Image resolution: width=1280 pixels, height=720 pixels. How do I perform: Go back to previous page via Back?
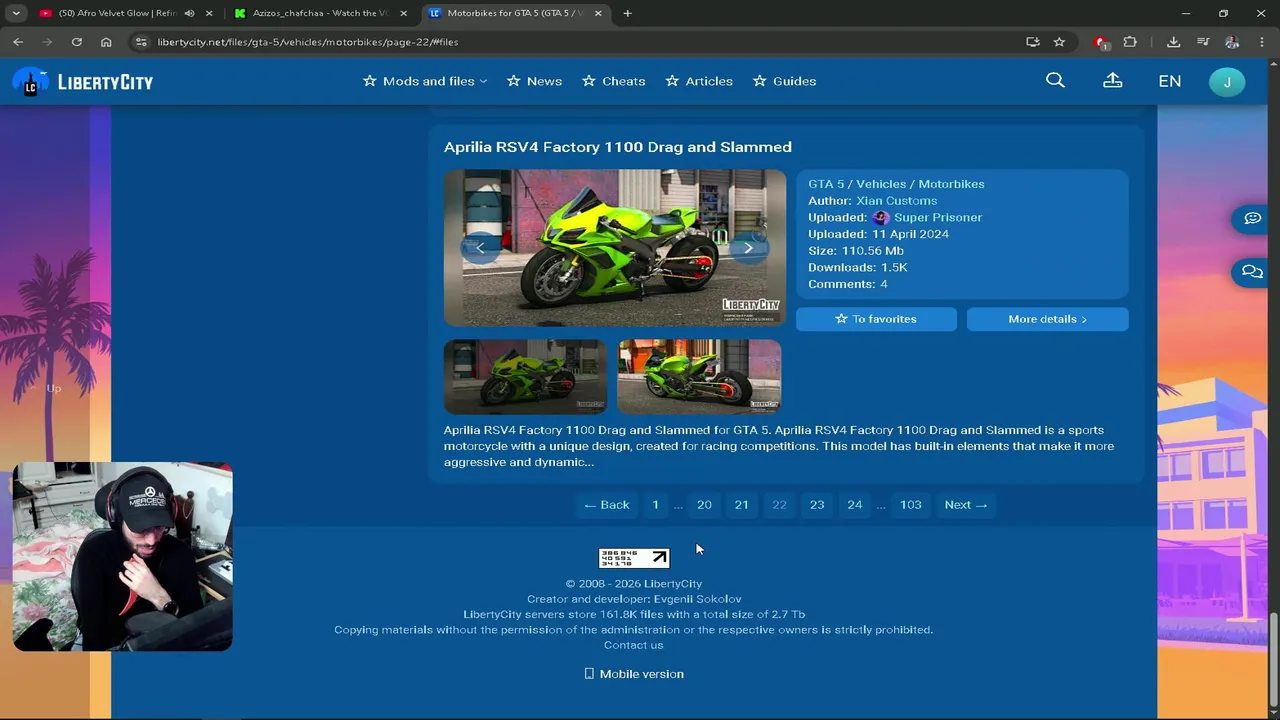click(606, 505)
